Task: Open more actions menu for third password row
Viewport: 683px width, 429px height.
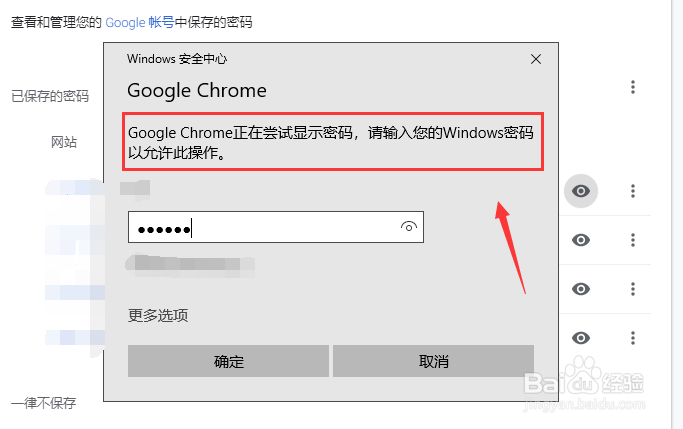Action: point(633,289)
